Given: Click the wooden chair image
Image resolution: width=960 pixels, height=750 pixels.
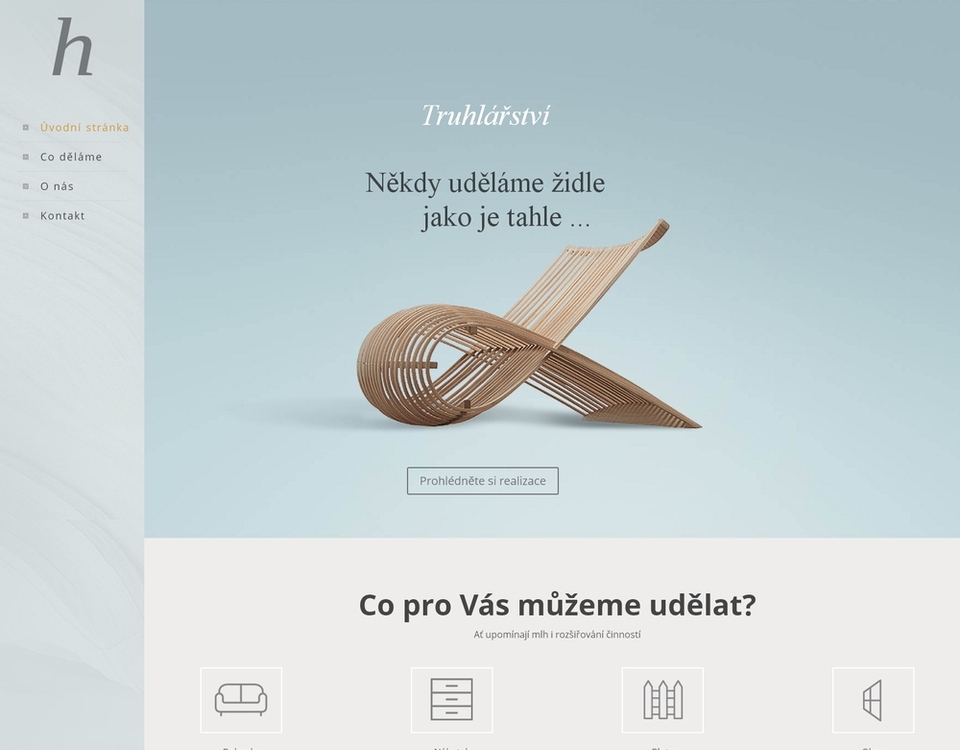Looking at the screenshot, I should tap(530, 324).
